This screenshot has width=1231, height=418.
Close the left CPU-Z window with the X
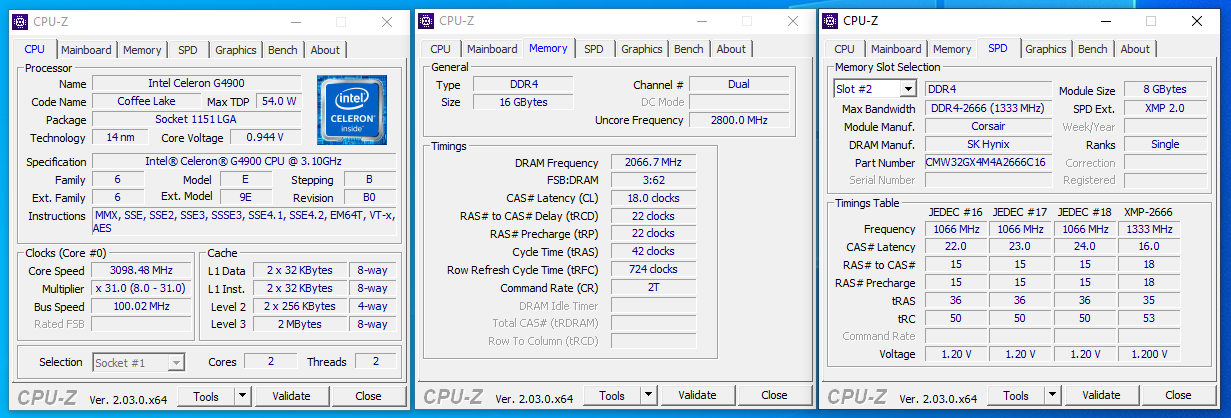pos(387,22)
